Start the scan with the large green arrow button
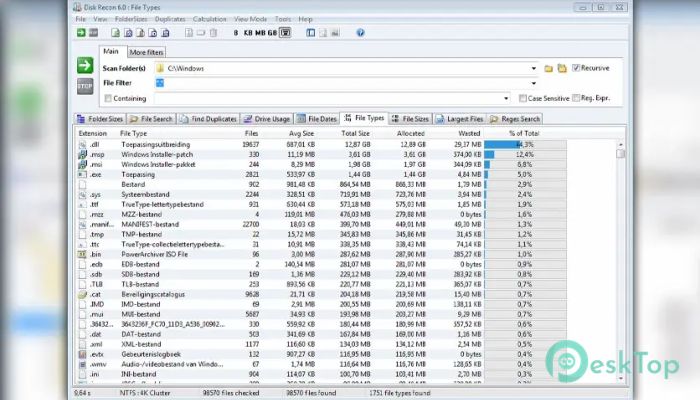This screenshot has height=400, width=700. point(85,65)
